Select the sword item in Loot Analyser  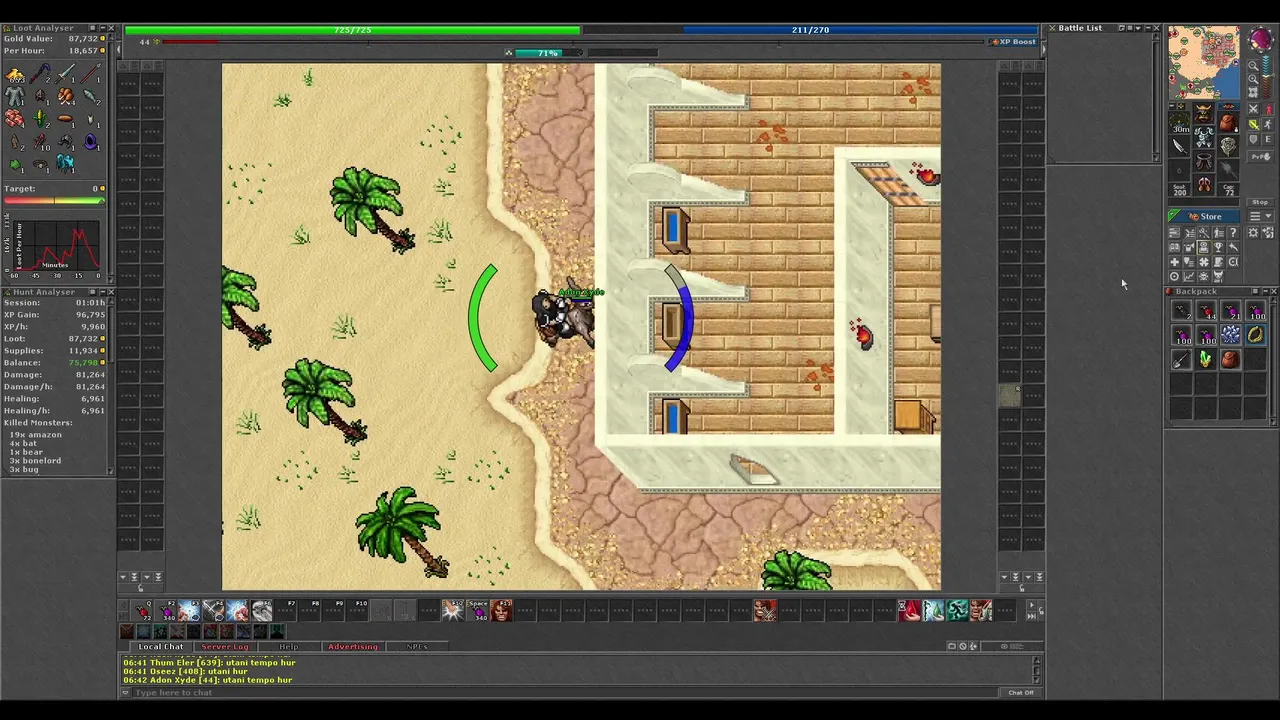click(x=66, y=74)
